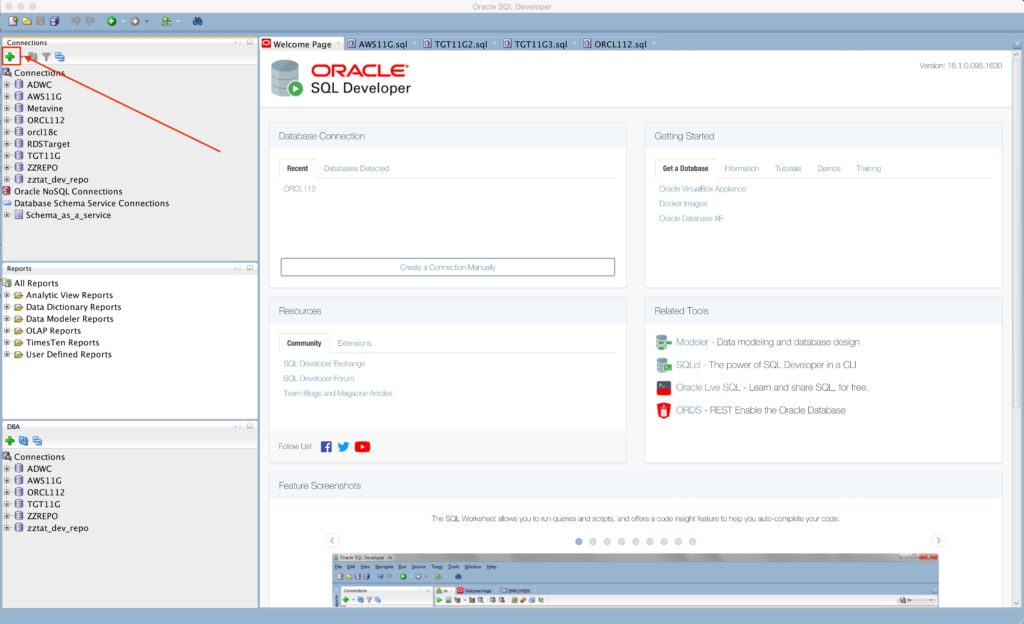Click Create a Connection Manually button
The image size is (1024, 624).
(x=447, y=267)
